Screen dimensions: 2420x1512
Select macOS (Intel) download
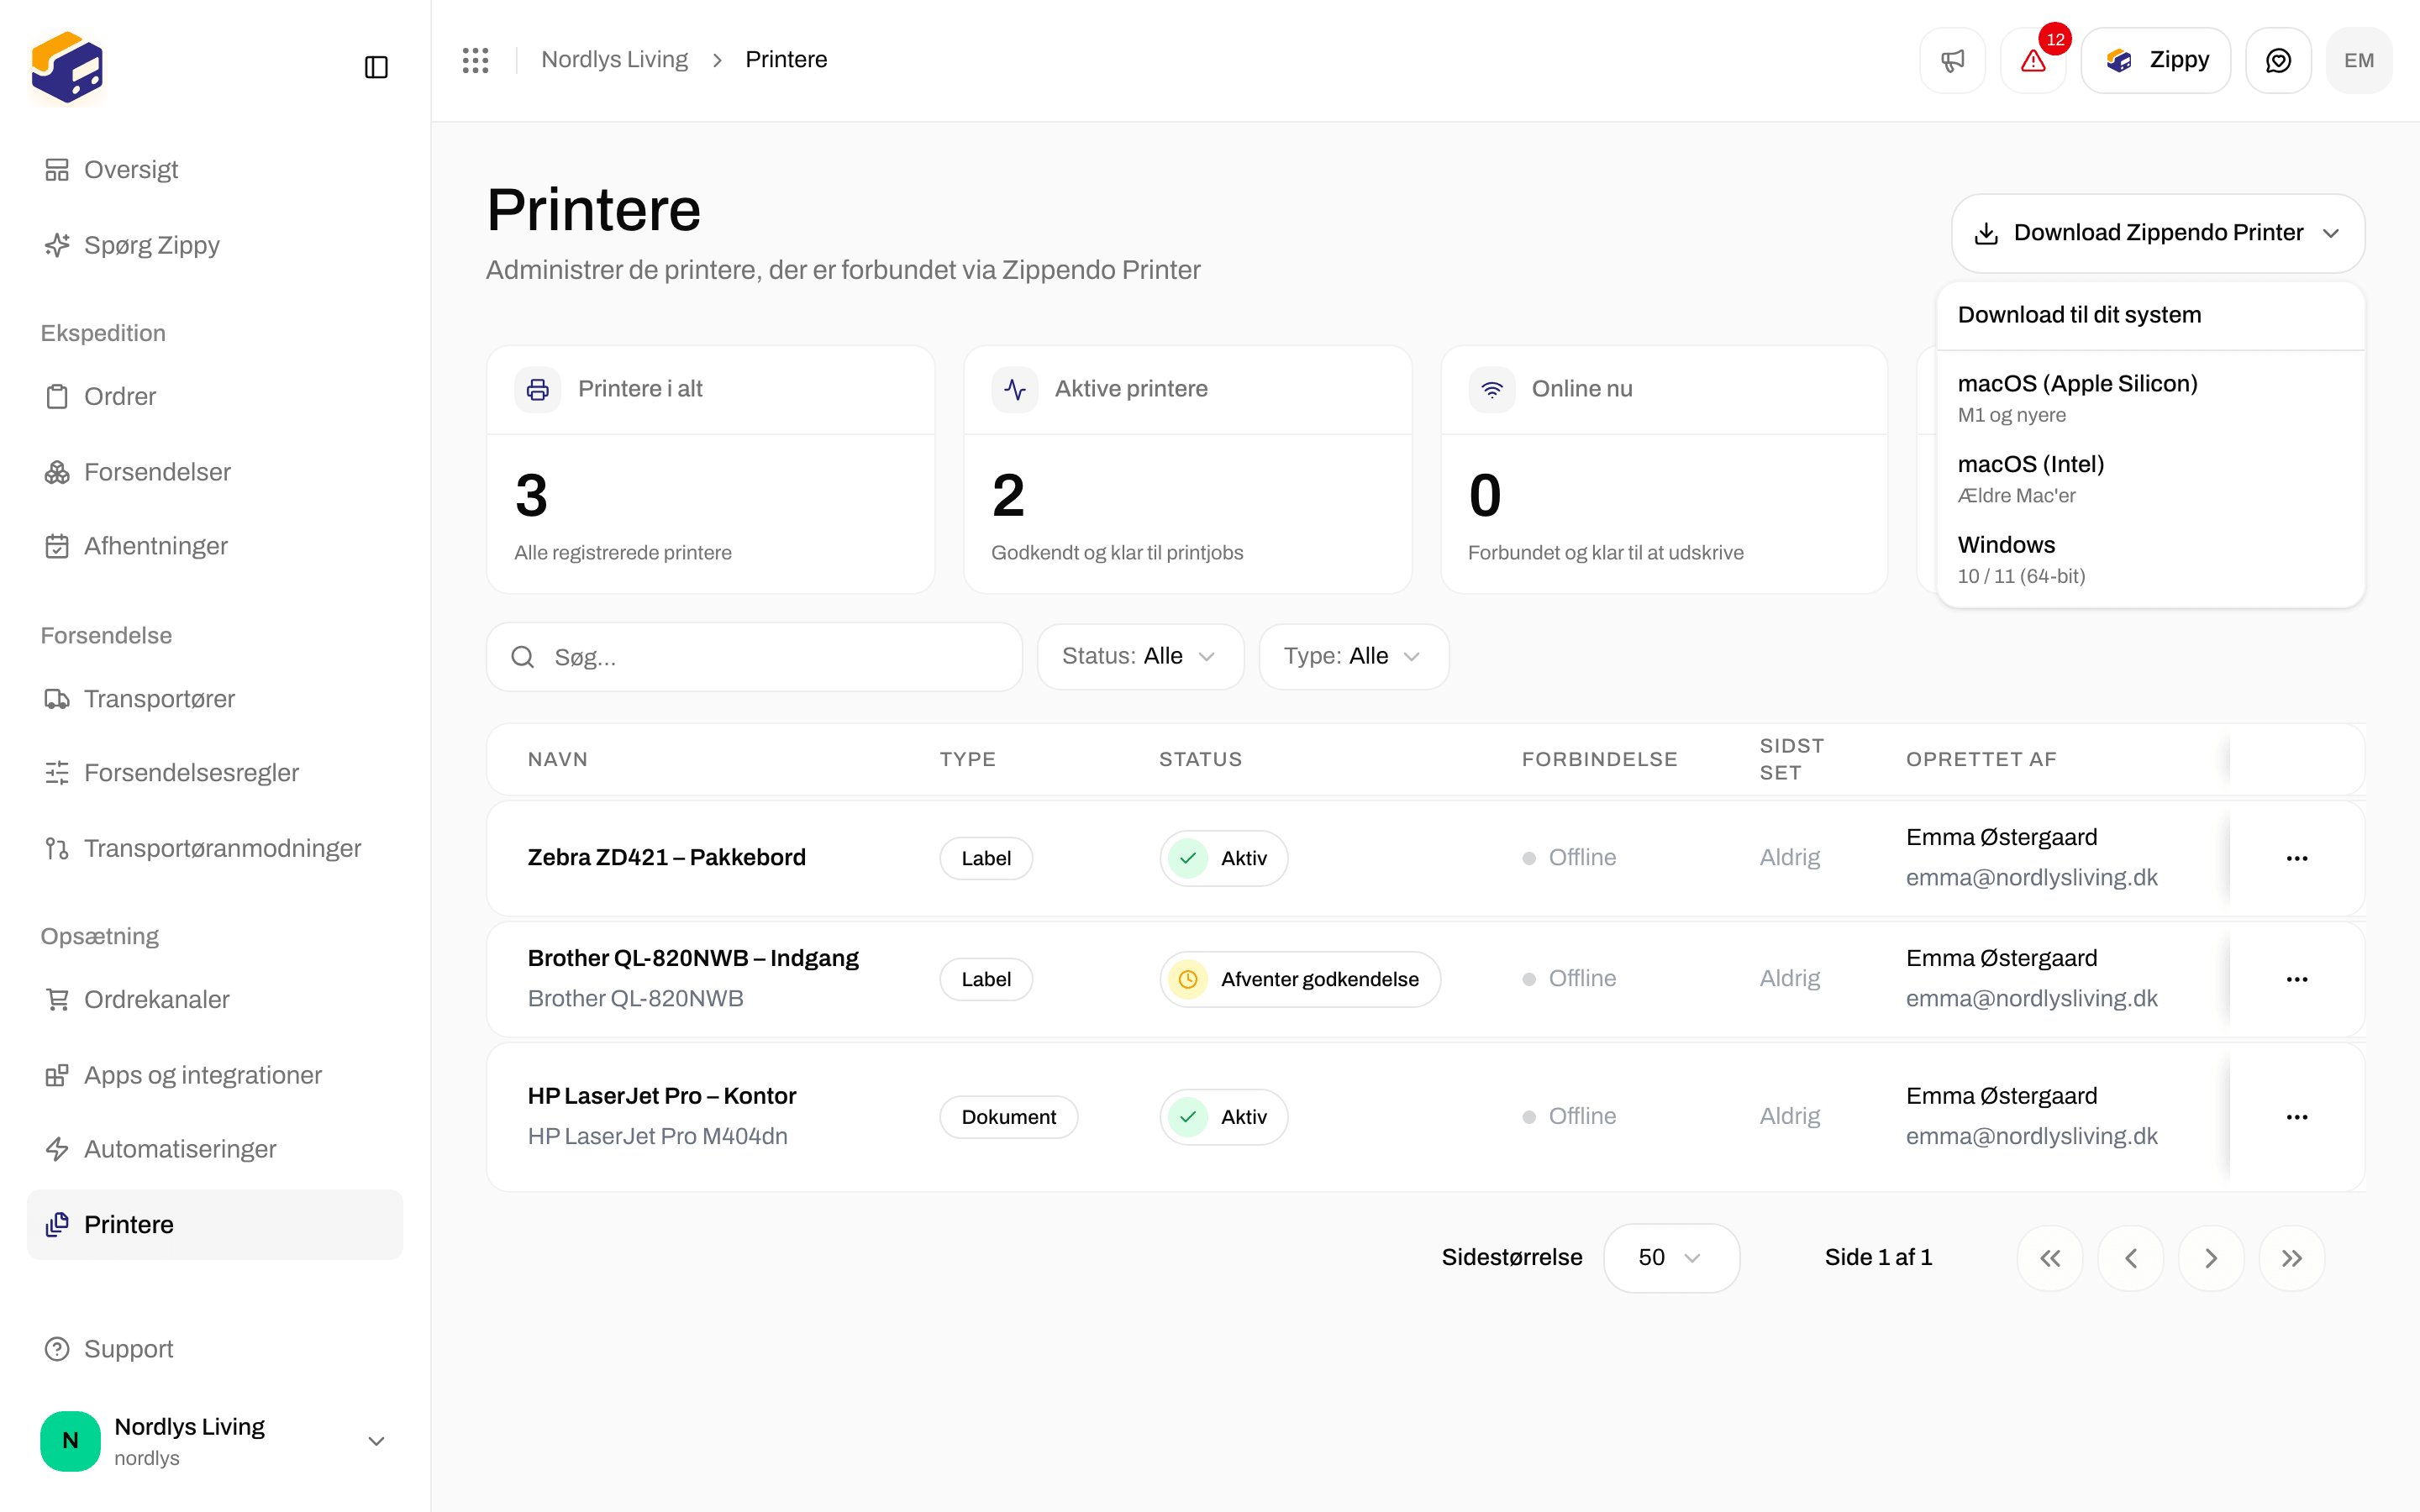tap(2150, 479)
